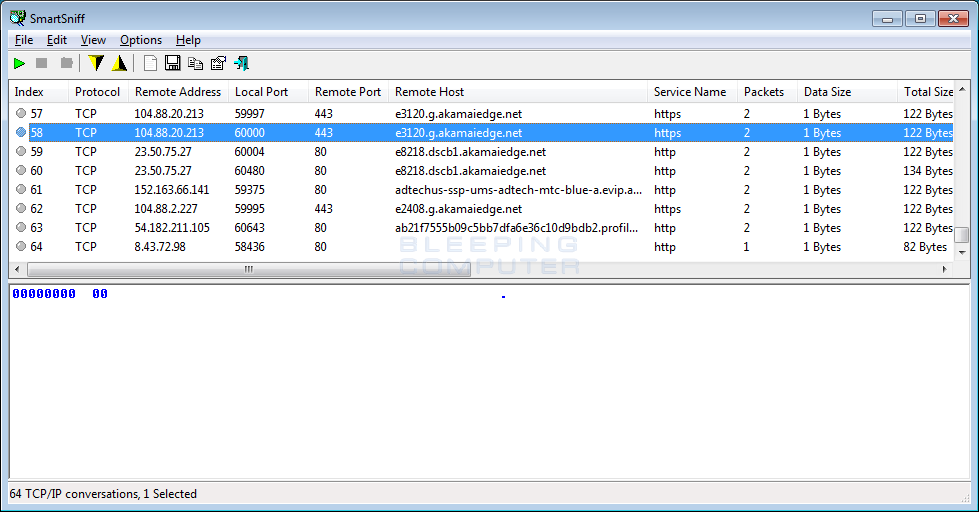Click the display filter funnel icon

pyautogui.click(x=96, y=63)
